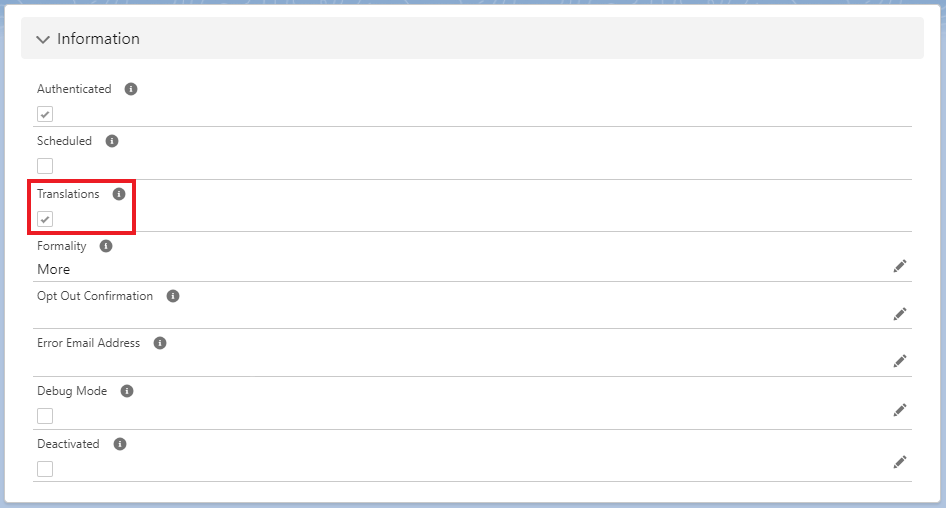Edit Error Email Address via pencil icon

click(900, 360)
